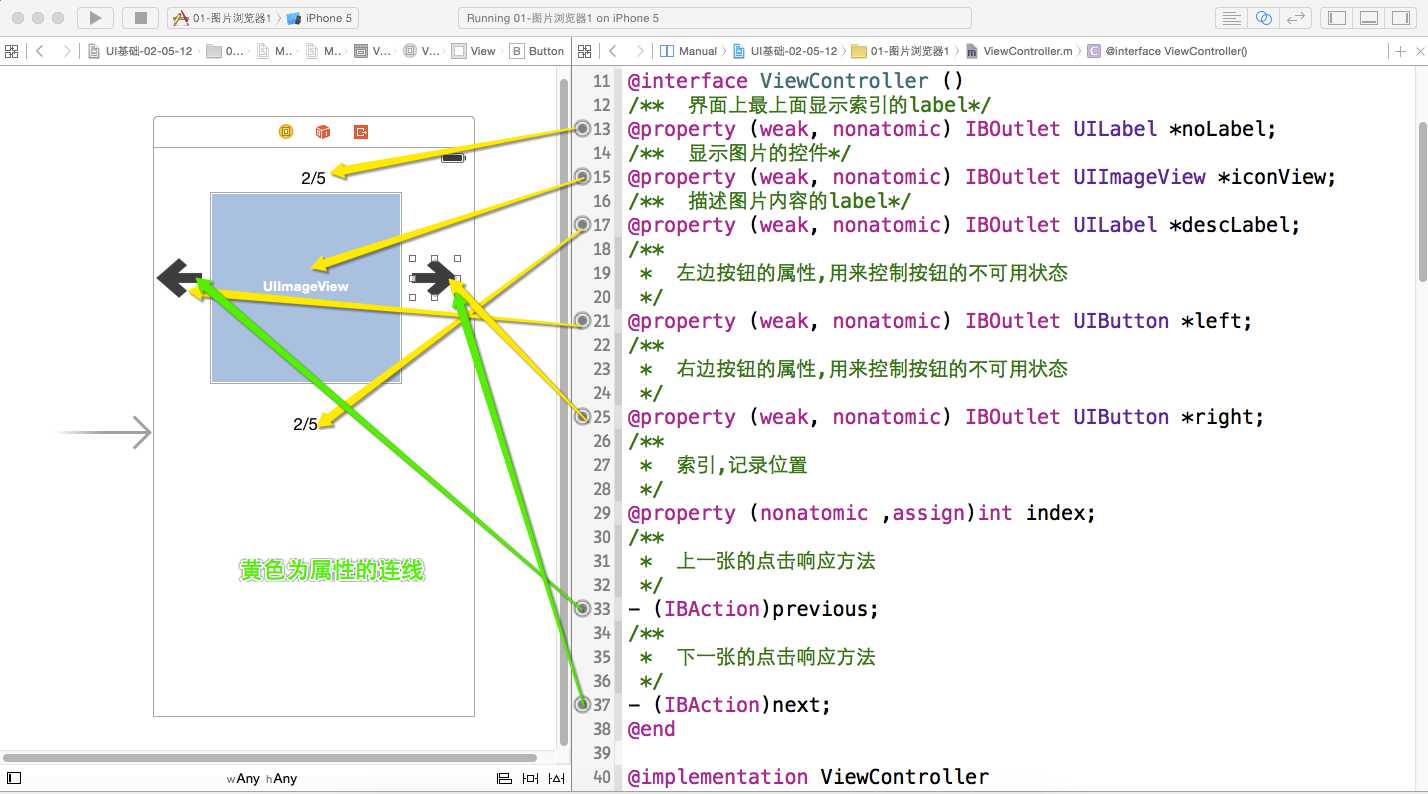Click the *left UIButton property line
Viewport: 1428px width, 794px height.
[x=940, y=321]
